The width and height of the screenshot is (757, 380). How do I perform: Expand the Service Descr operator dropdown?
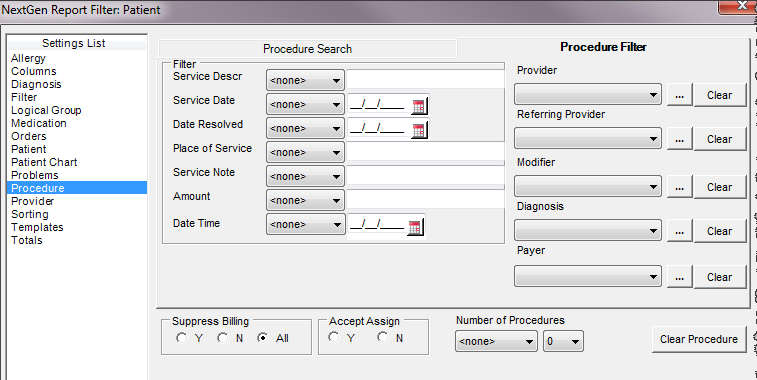pos(305,81)
